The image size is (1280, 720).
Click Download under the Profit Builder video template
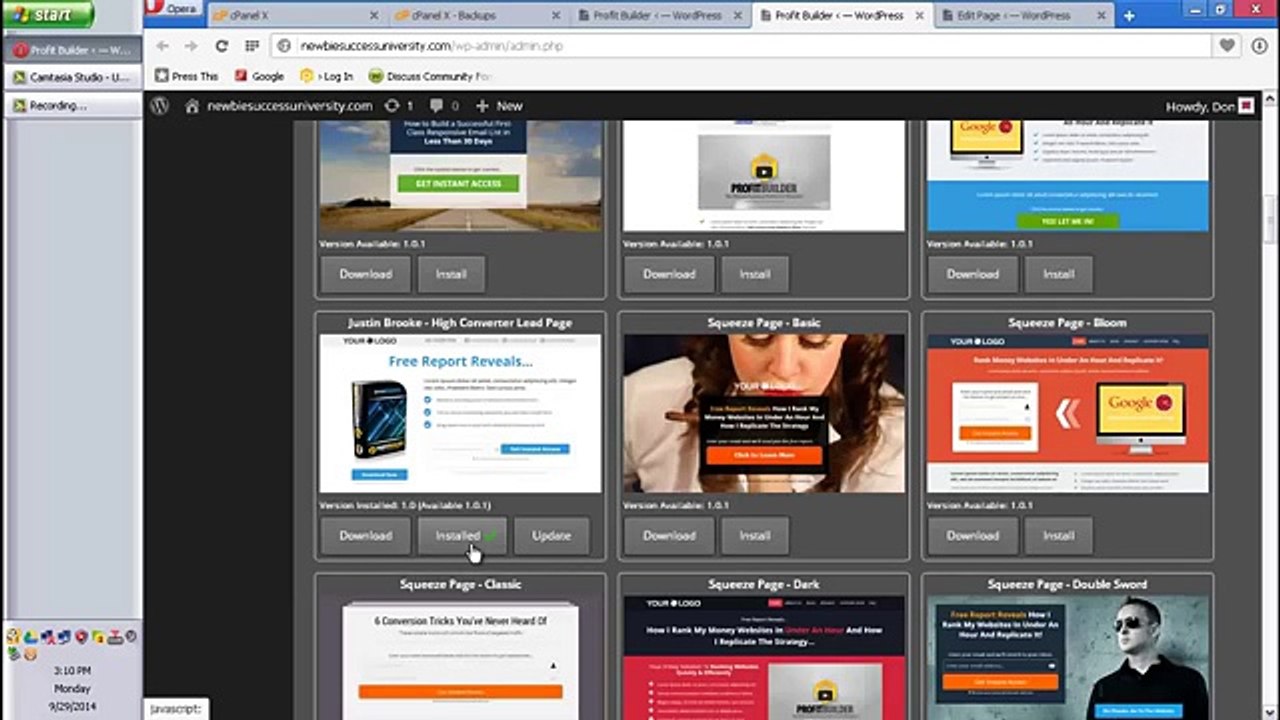[x=669, y=274]
